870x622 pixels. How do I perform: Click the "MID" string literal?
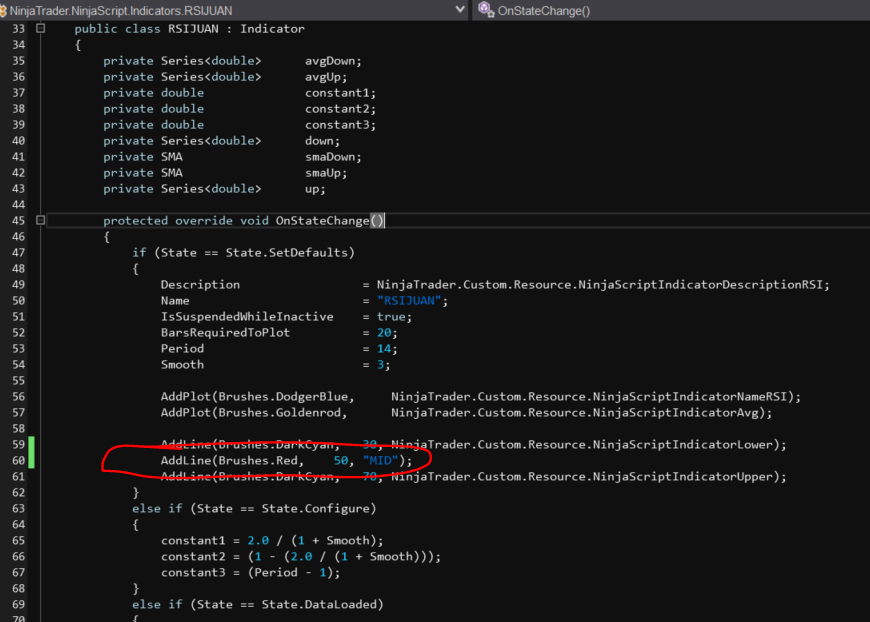[381, 461]
